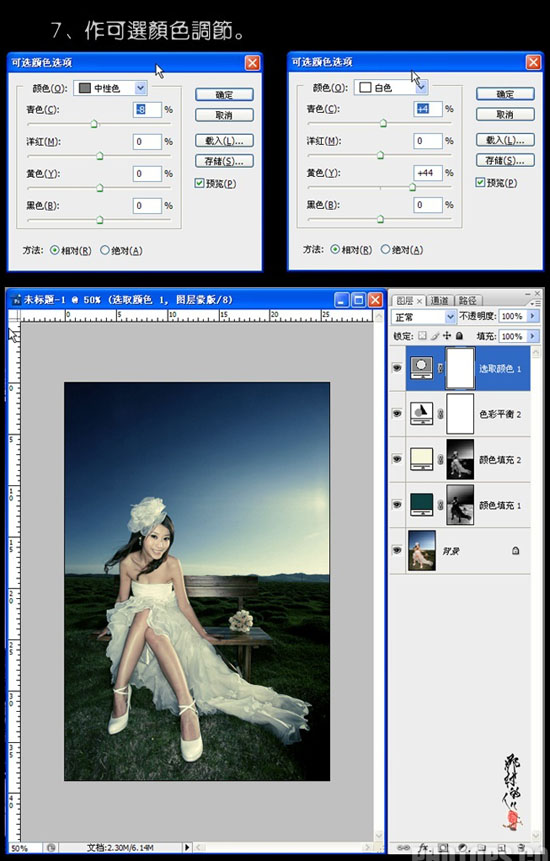This screenshot has width=550, height=861.
Task: Click 载入(L)... in the 中性色 dialog
Action: click(225, 141)
